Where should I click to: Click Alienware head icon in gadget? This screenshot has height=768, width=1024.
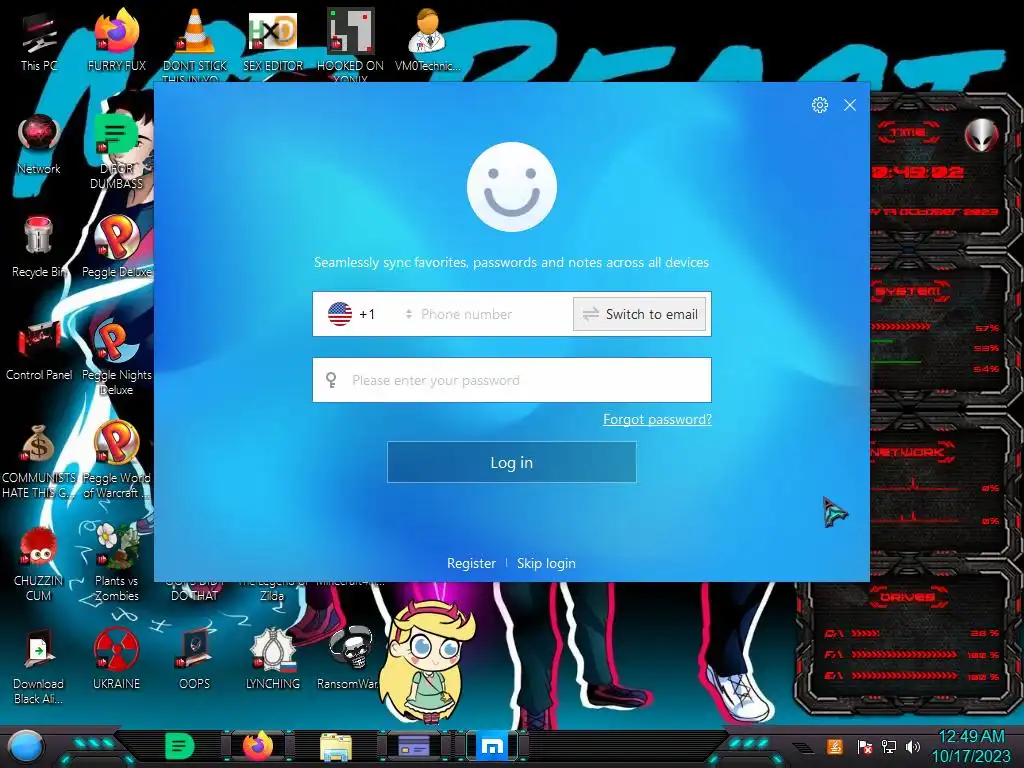(x=981, y=136)
